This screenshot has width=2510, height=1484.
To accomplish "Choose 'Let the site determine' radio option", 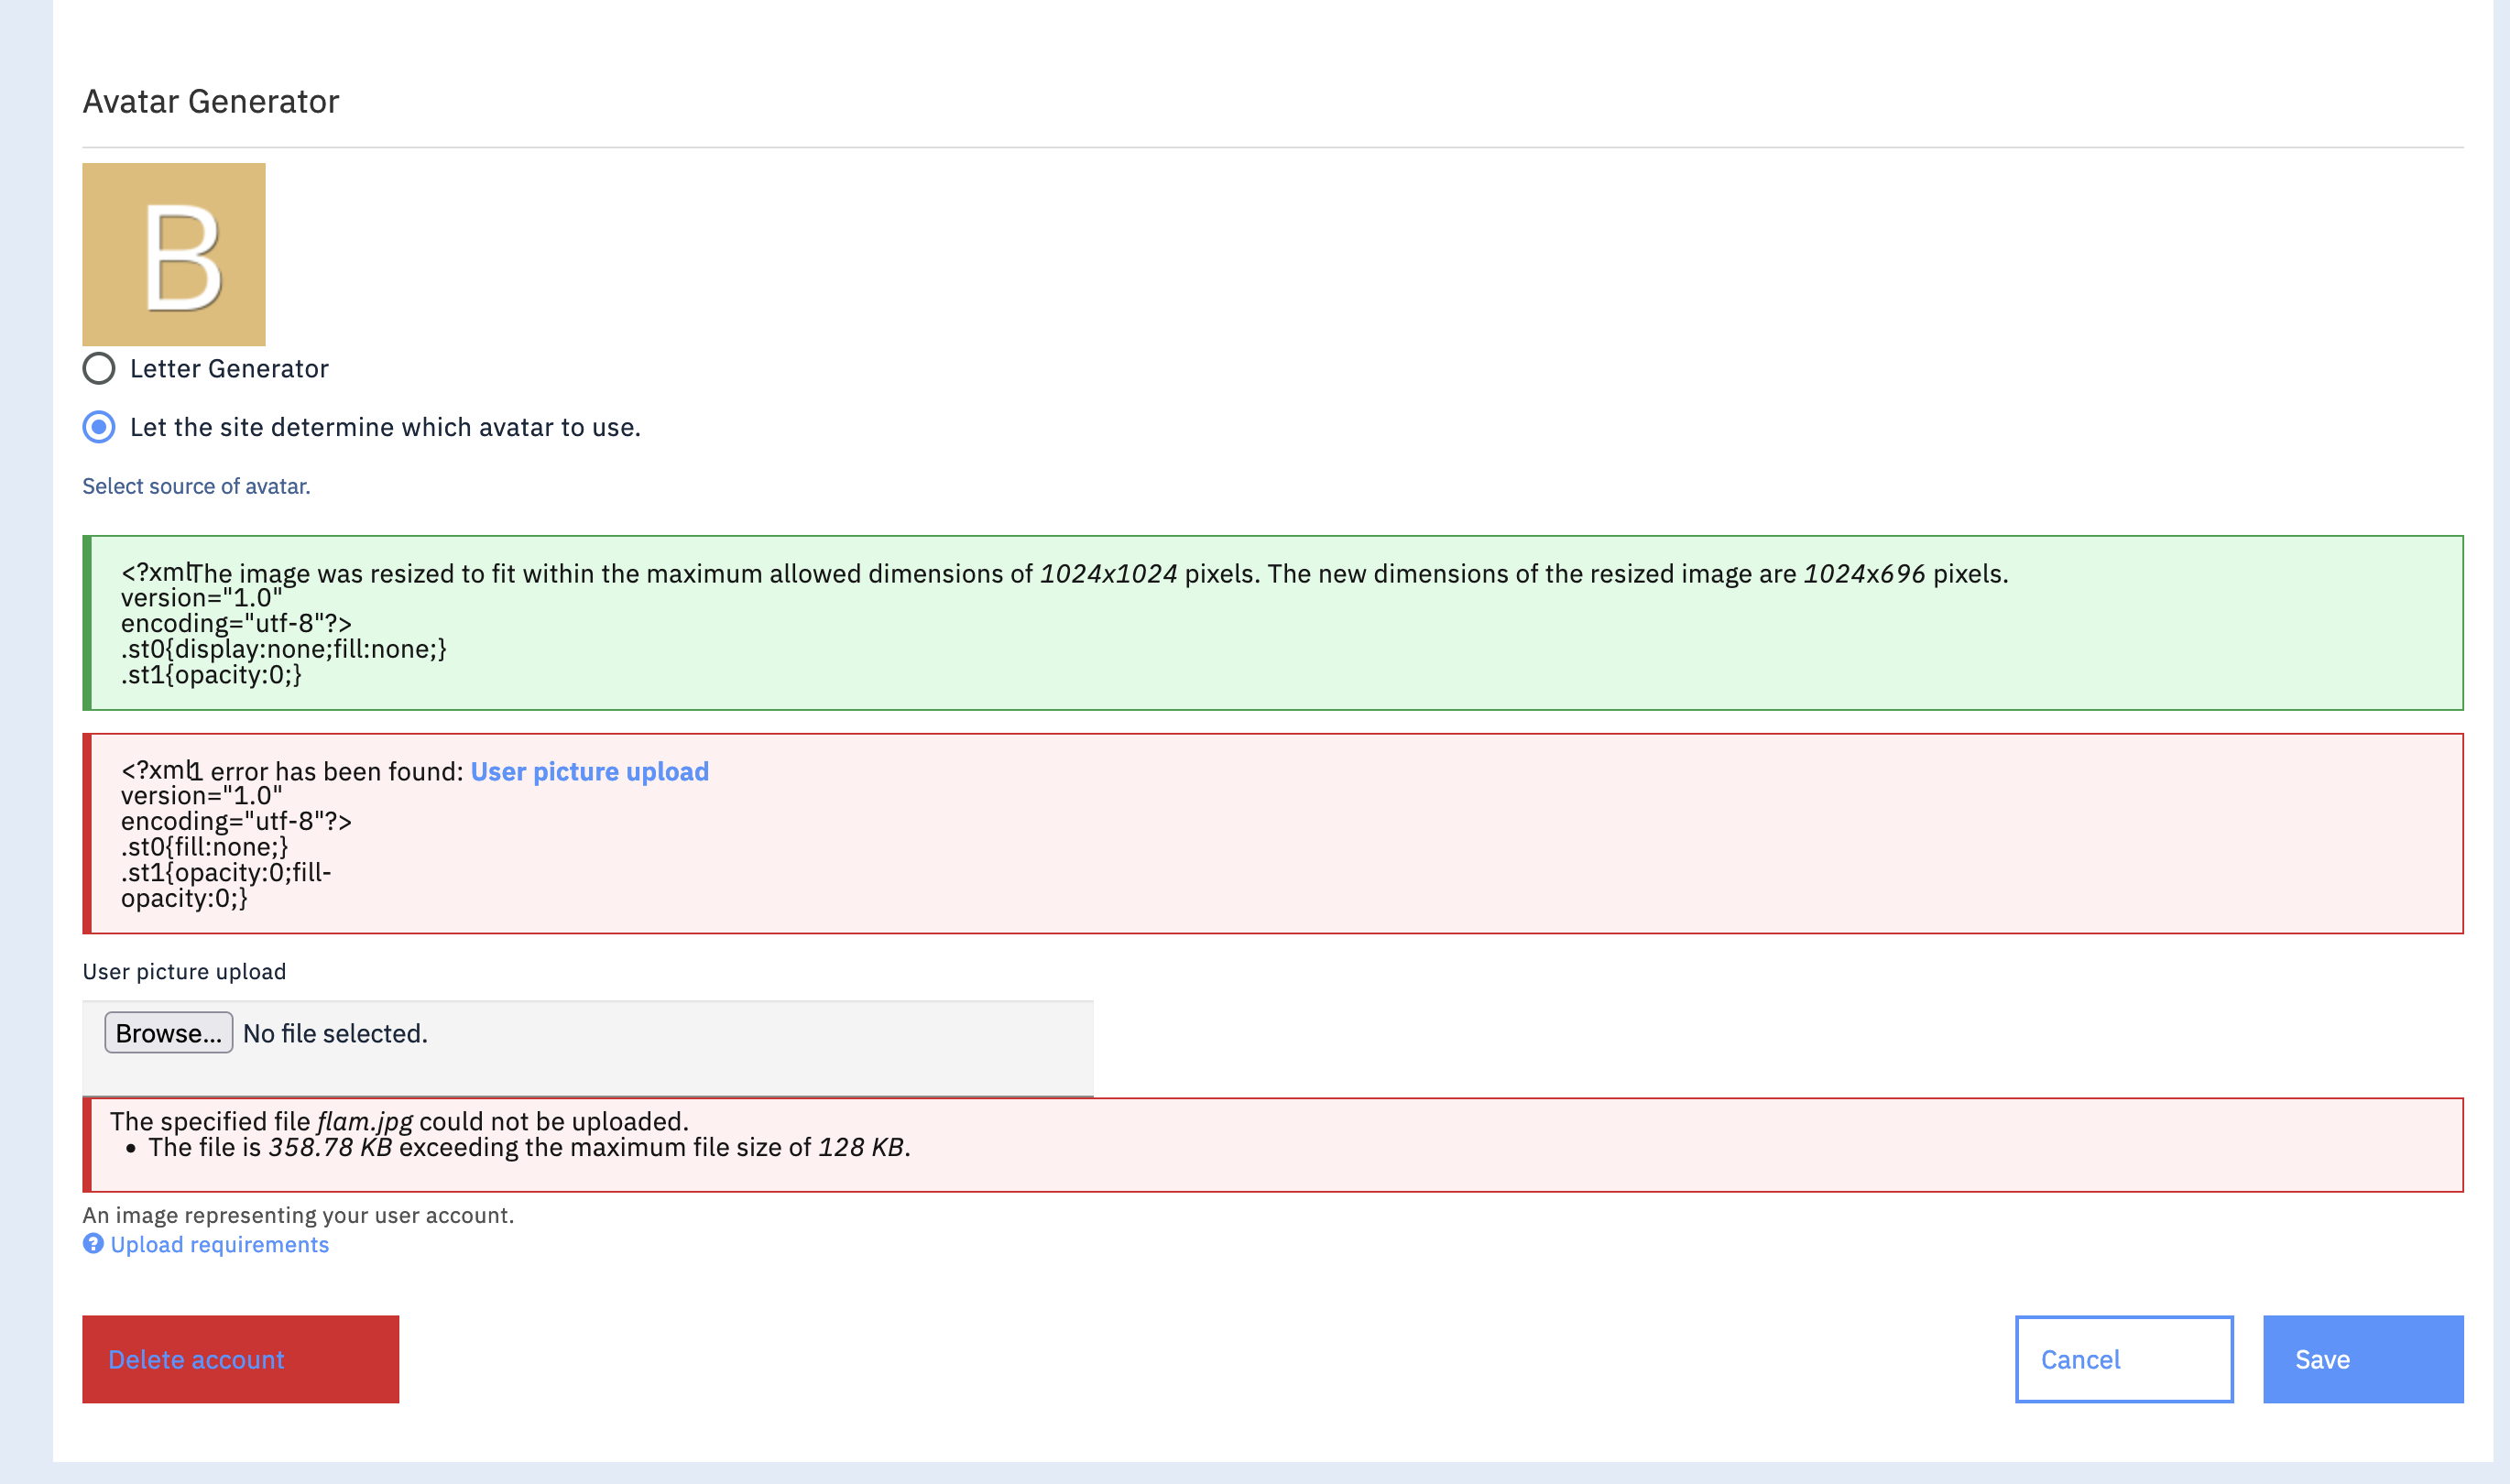I will 99,427.
